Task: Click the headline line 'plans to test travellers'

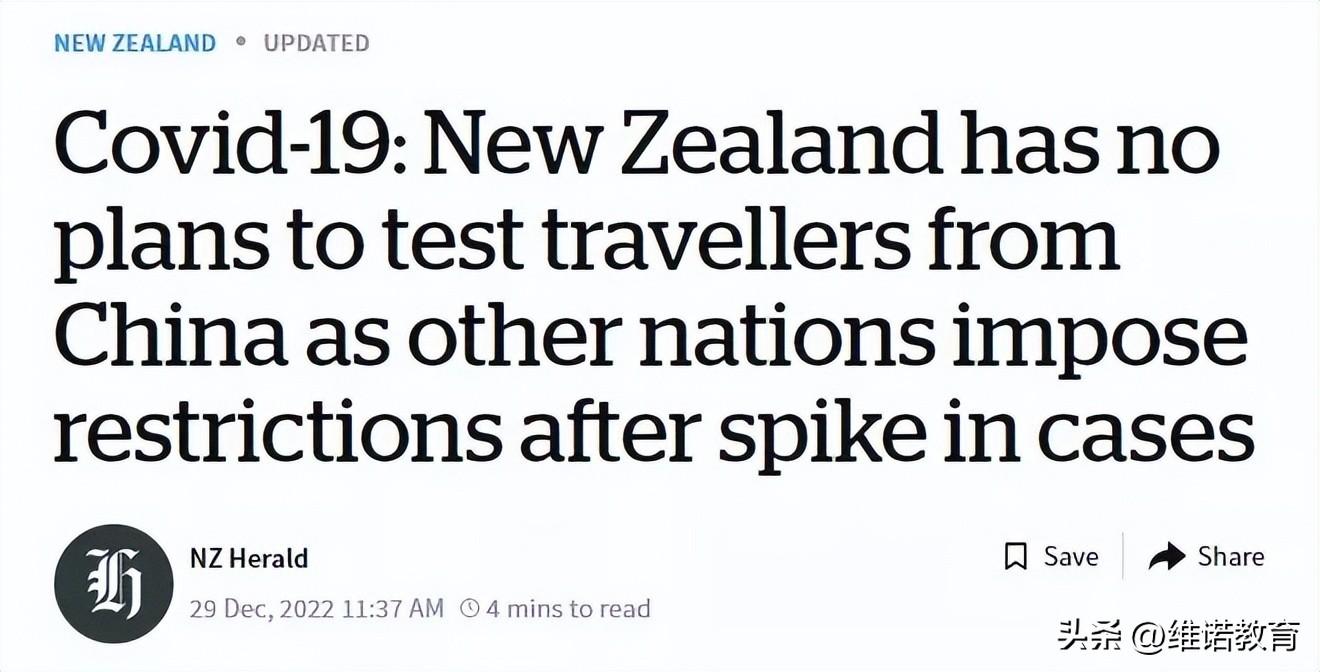Action: [x=585, y=245]
